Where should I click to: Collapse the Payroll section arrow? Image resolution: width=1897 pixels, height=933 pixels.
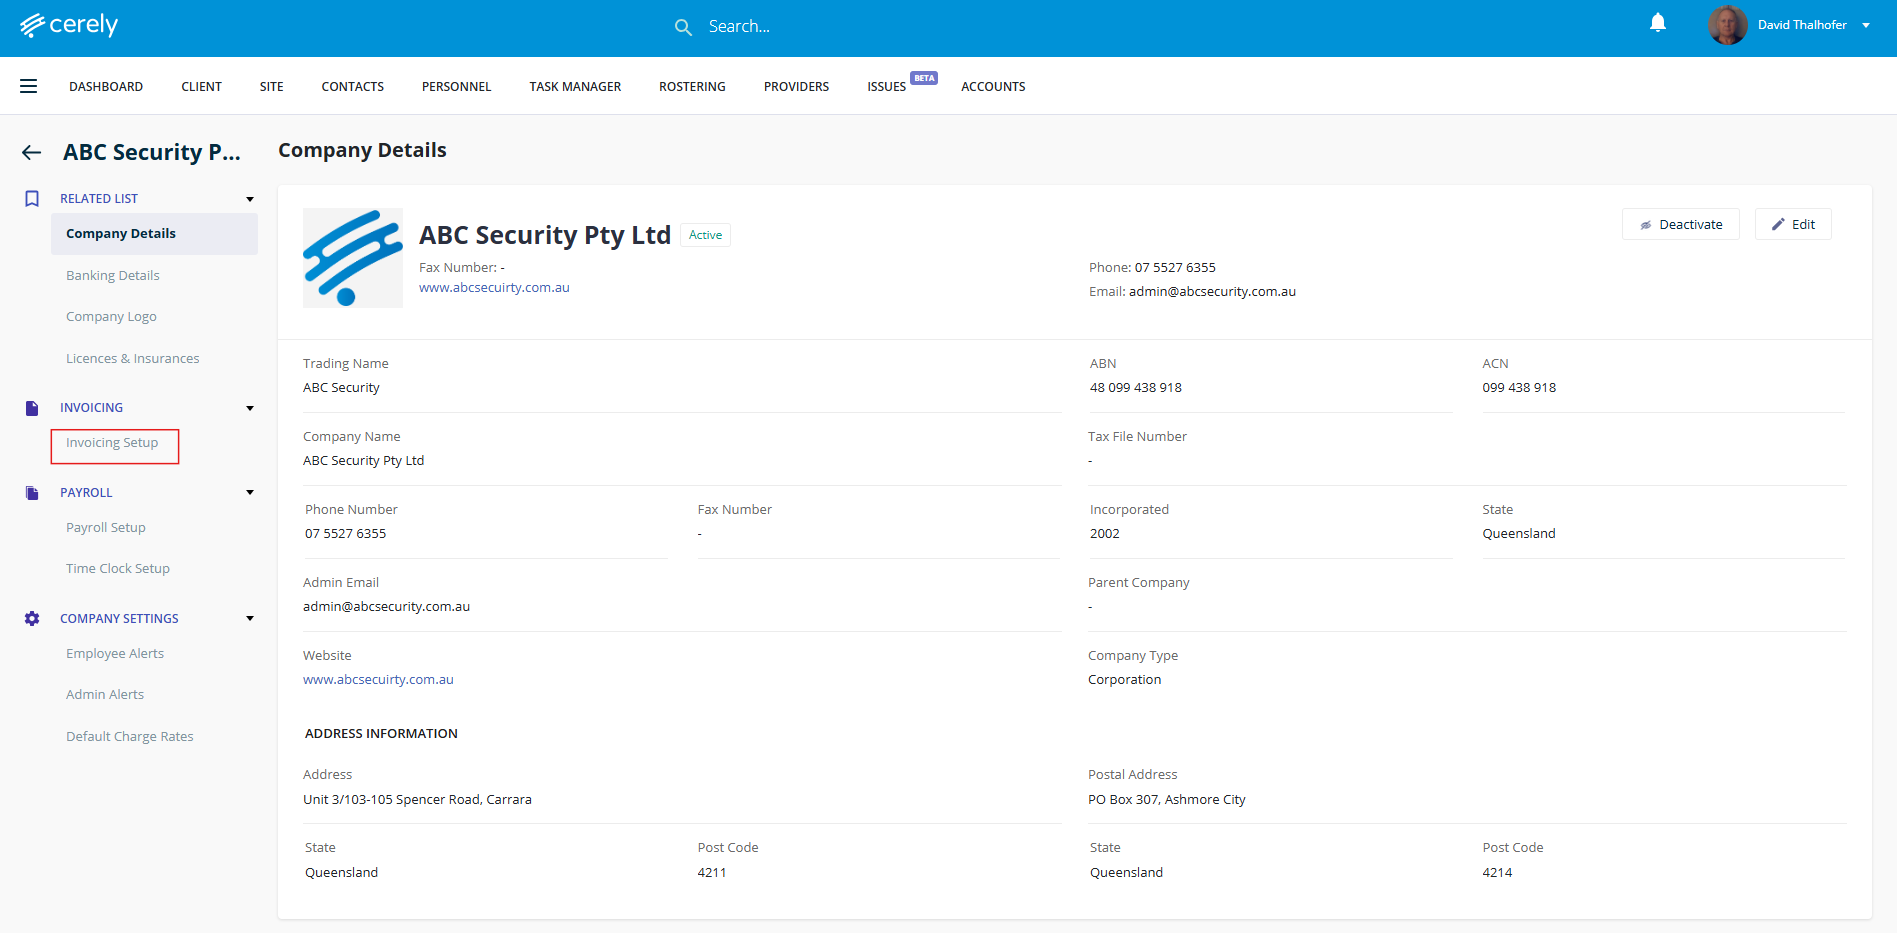[250, 492]
